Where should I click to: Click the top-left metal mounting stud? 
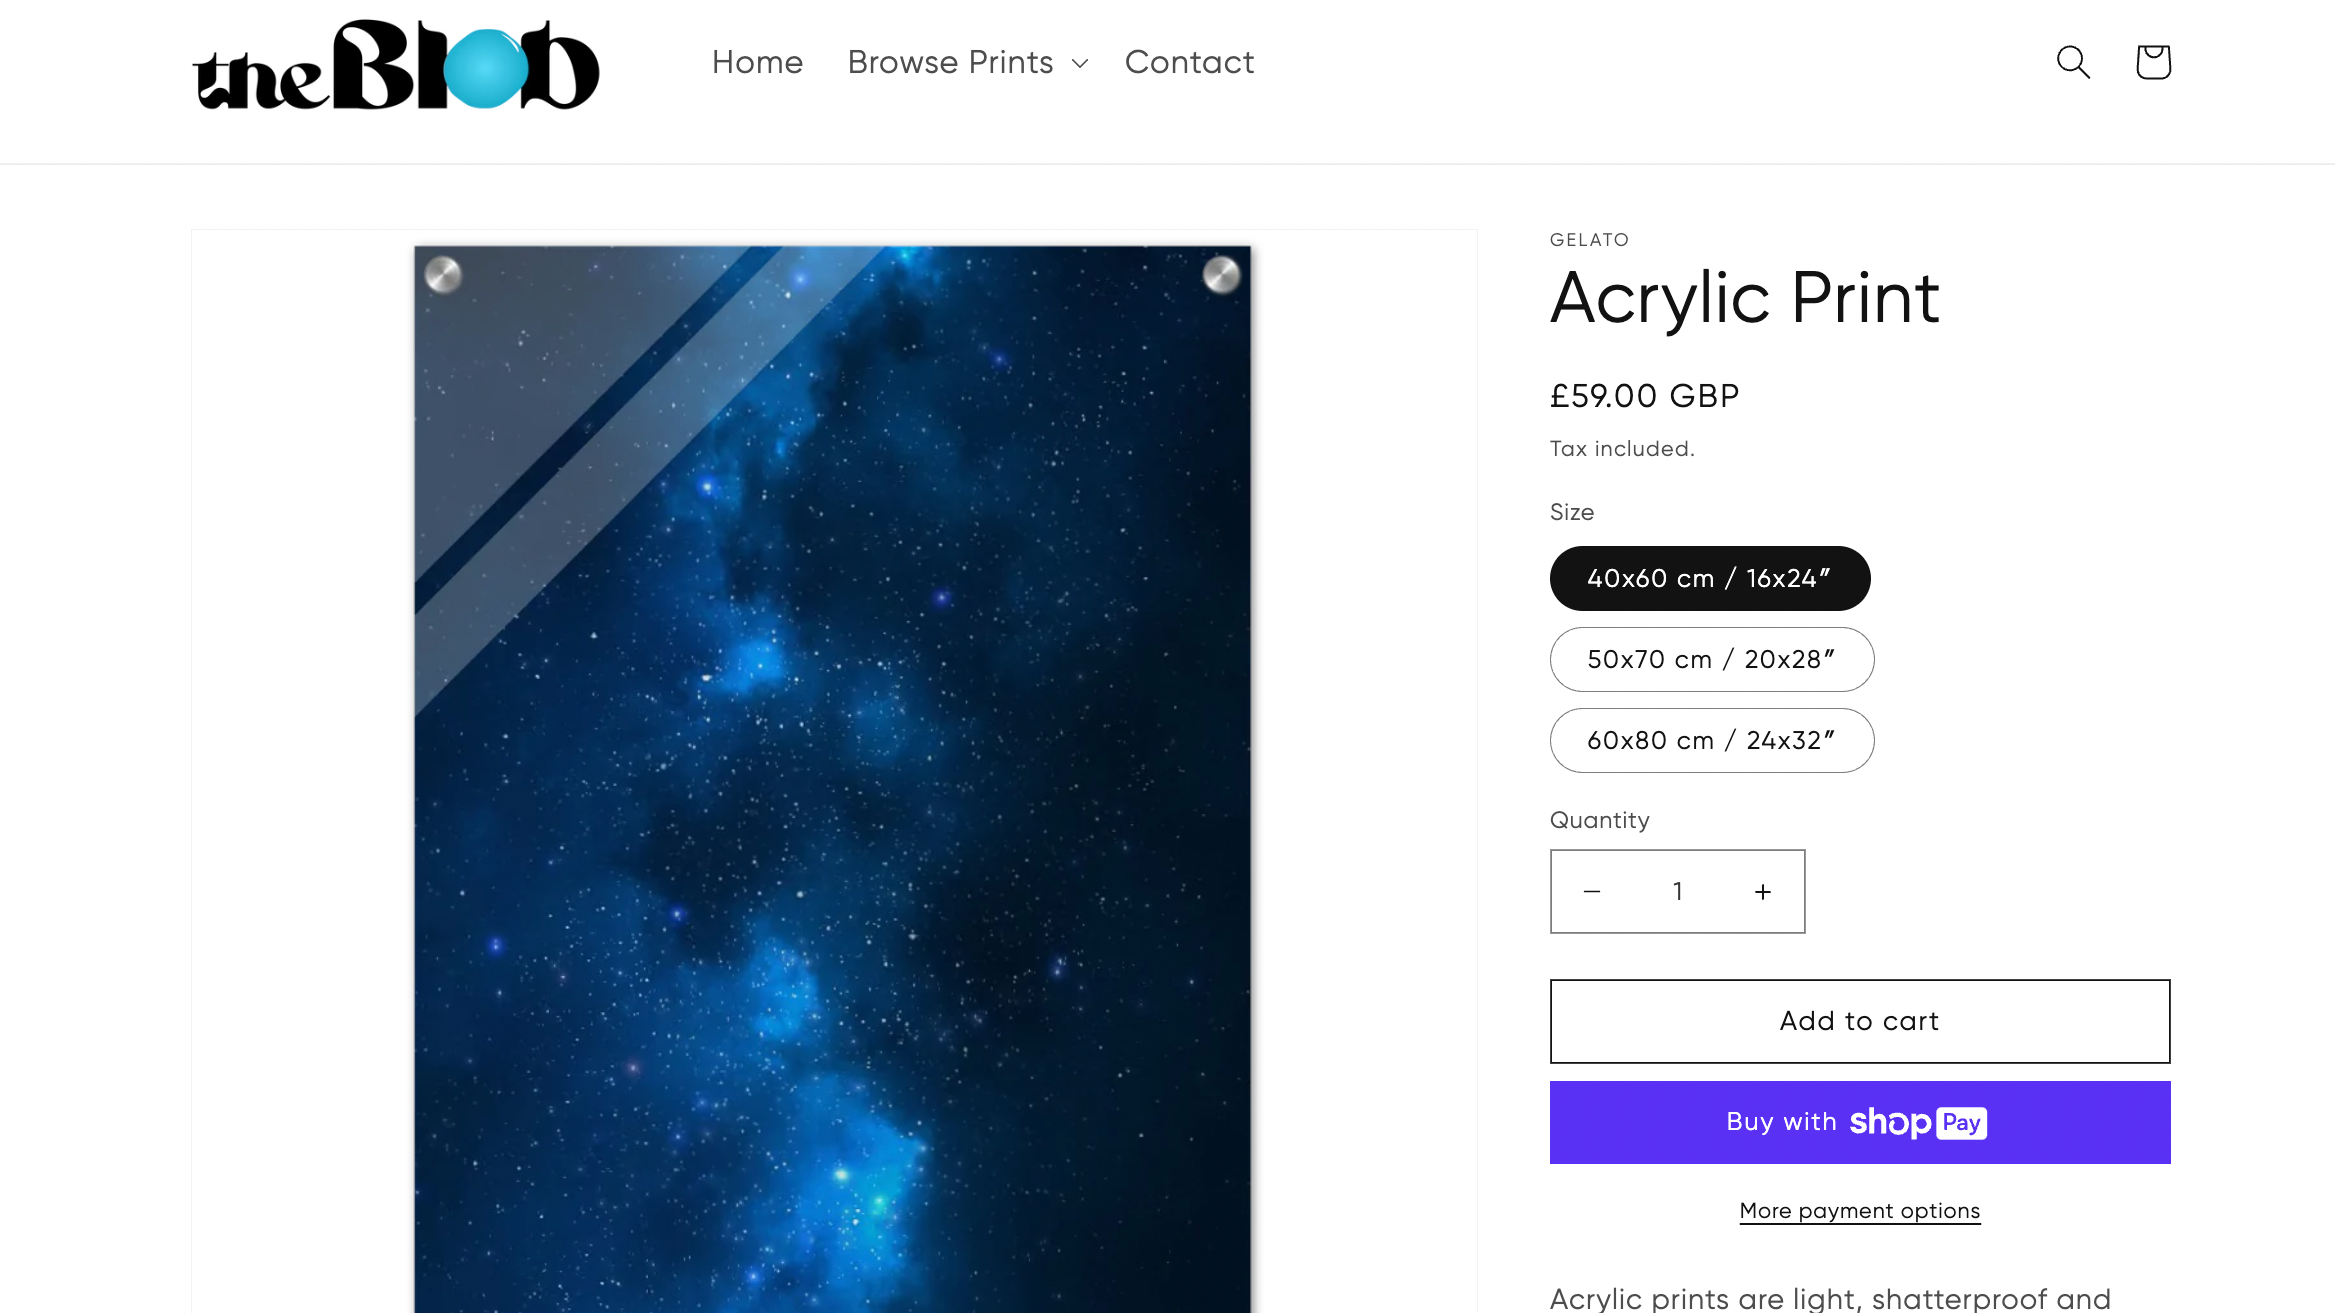[x=443, y=274]
